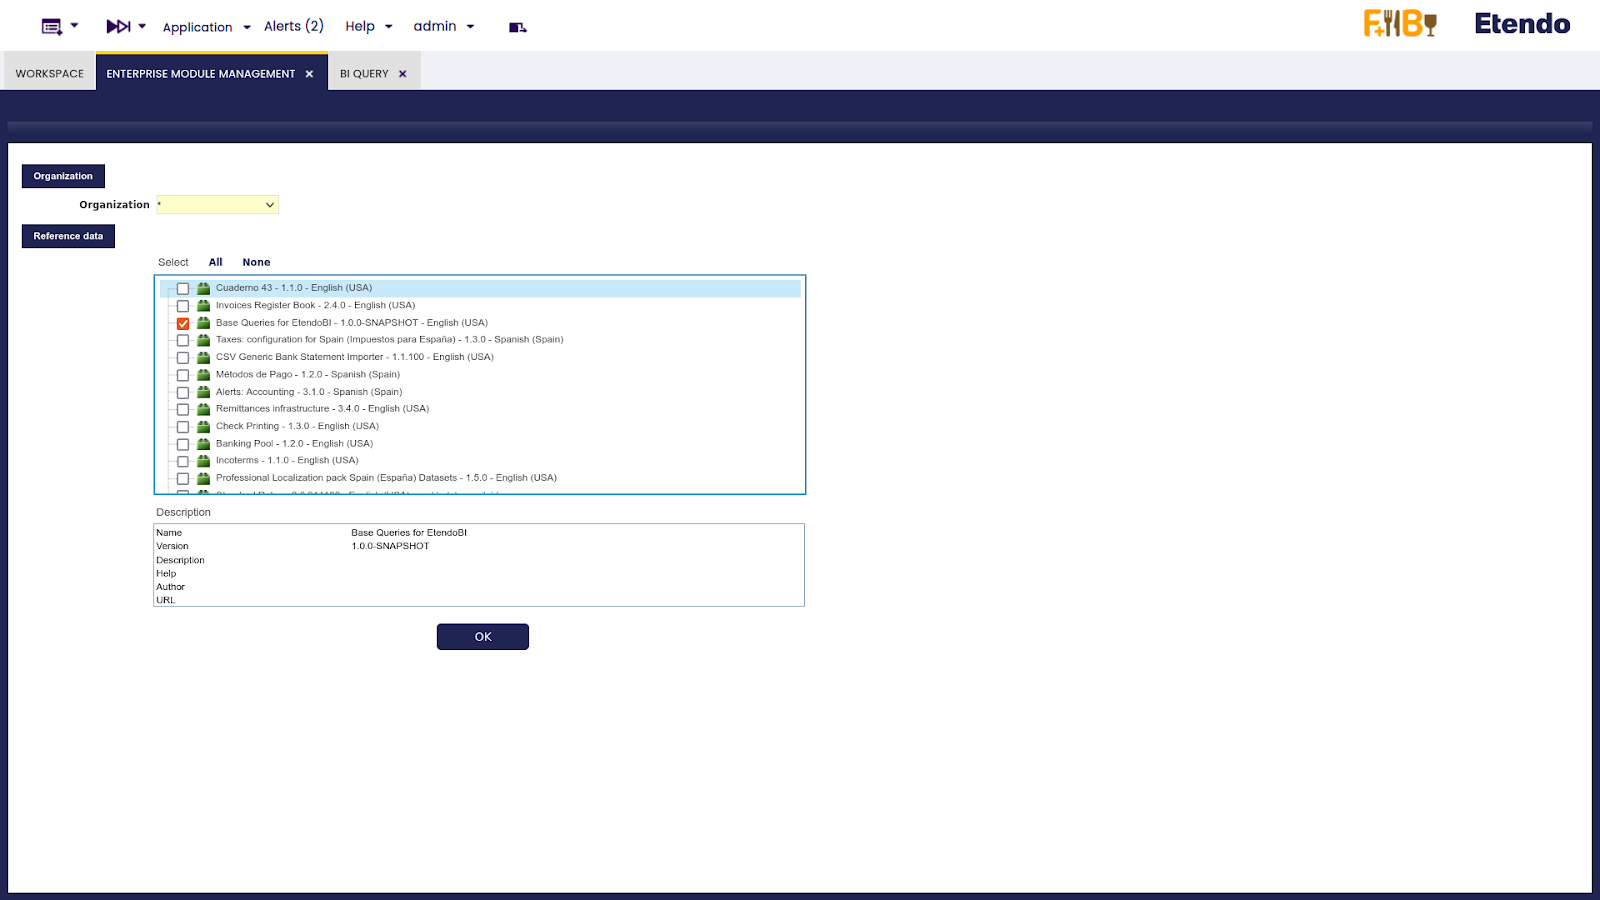Select Banking Pool - 1.2.0 row text

294,444
